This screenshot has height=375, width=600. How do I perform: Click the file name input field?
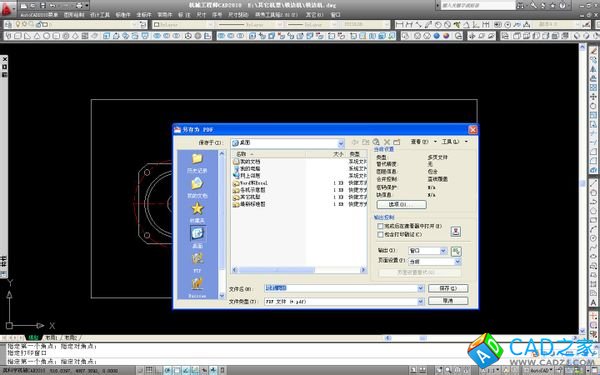344,288
